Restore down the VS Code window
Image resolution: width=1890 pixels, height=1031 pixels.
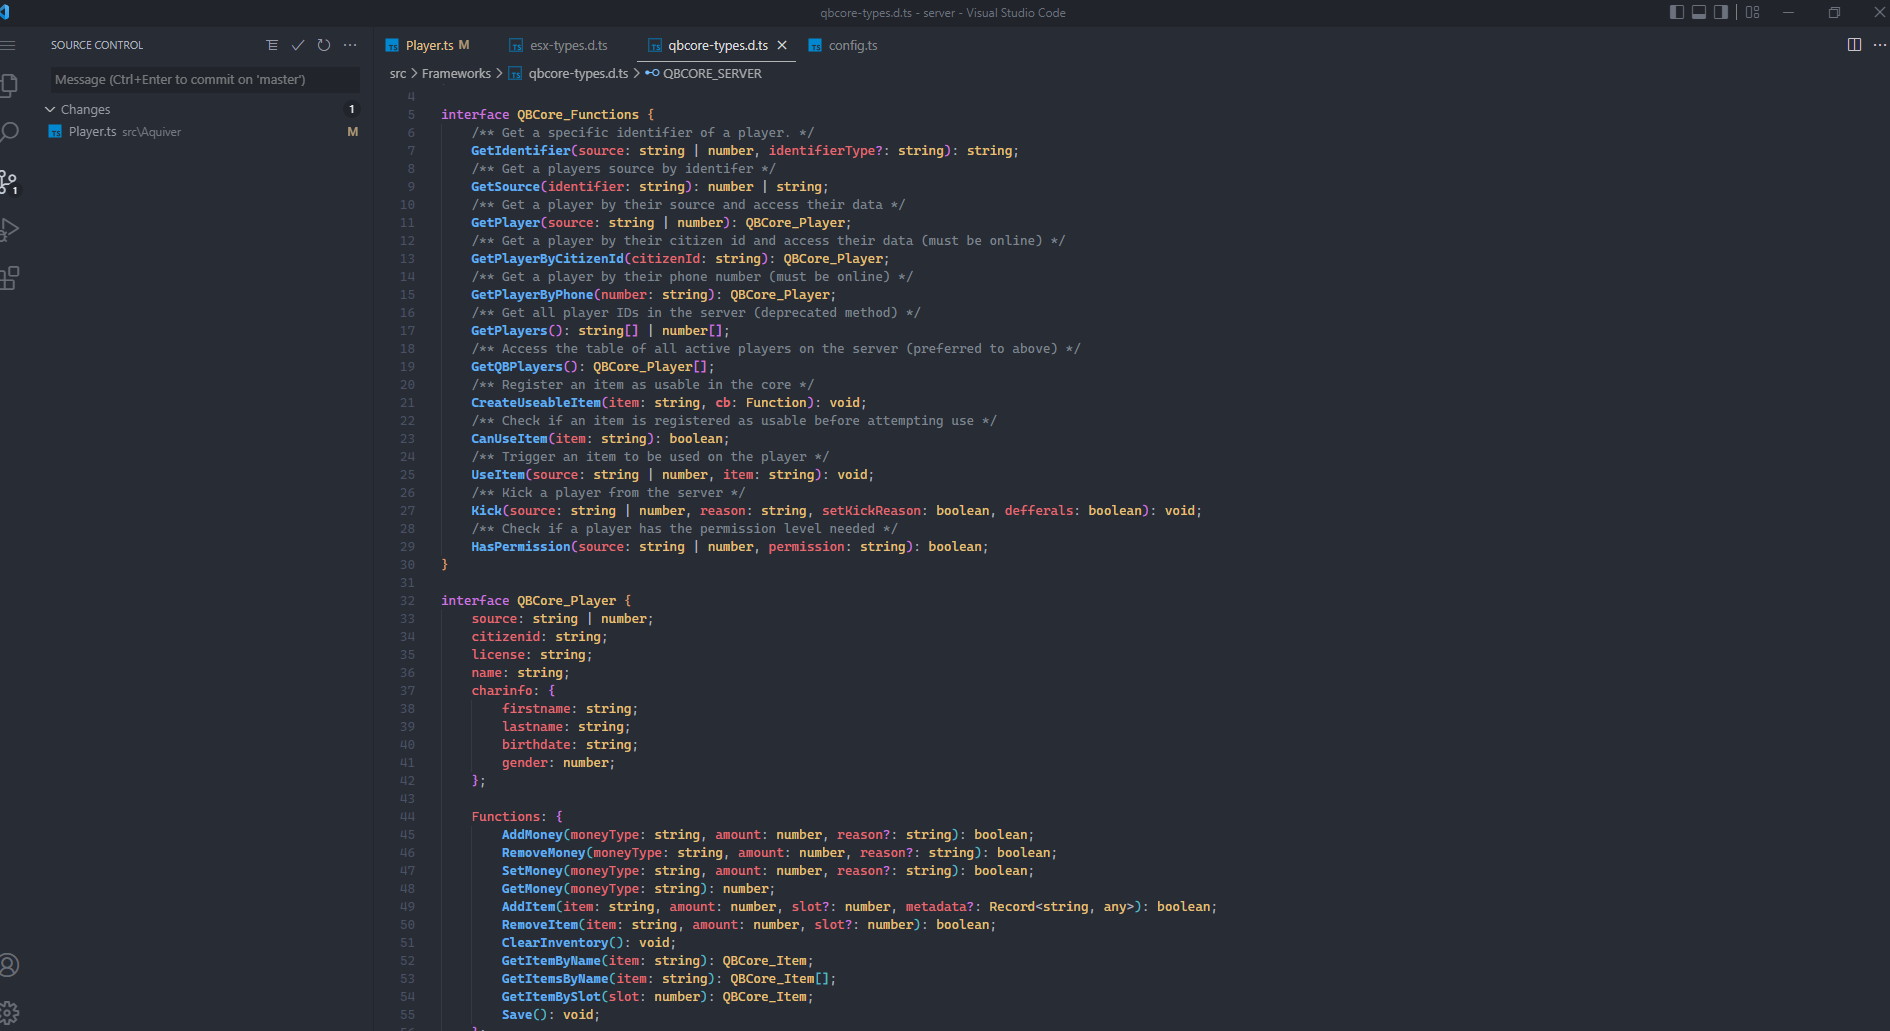(x=1834, y=12)
